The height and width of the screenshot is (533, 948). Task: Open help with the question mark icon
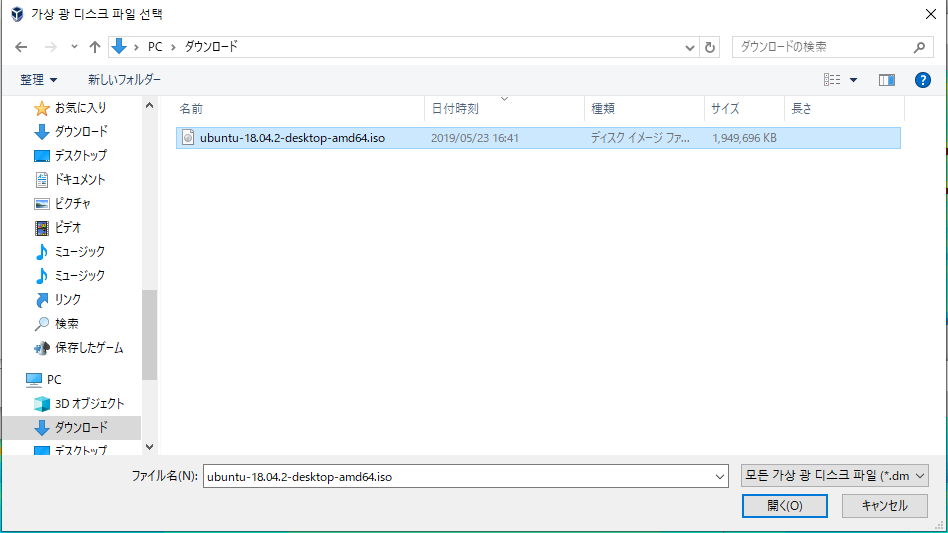[923, 80]
